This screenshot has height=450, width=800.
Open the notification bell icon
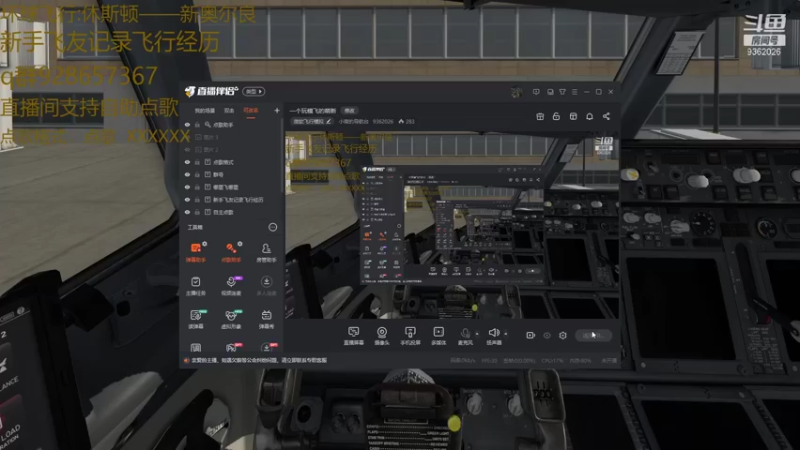pos(589,116)
